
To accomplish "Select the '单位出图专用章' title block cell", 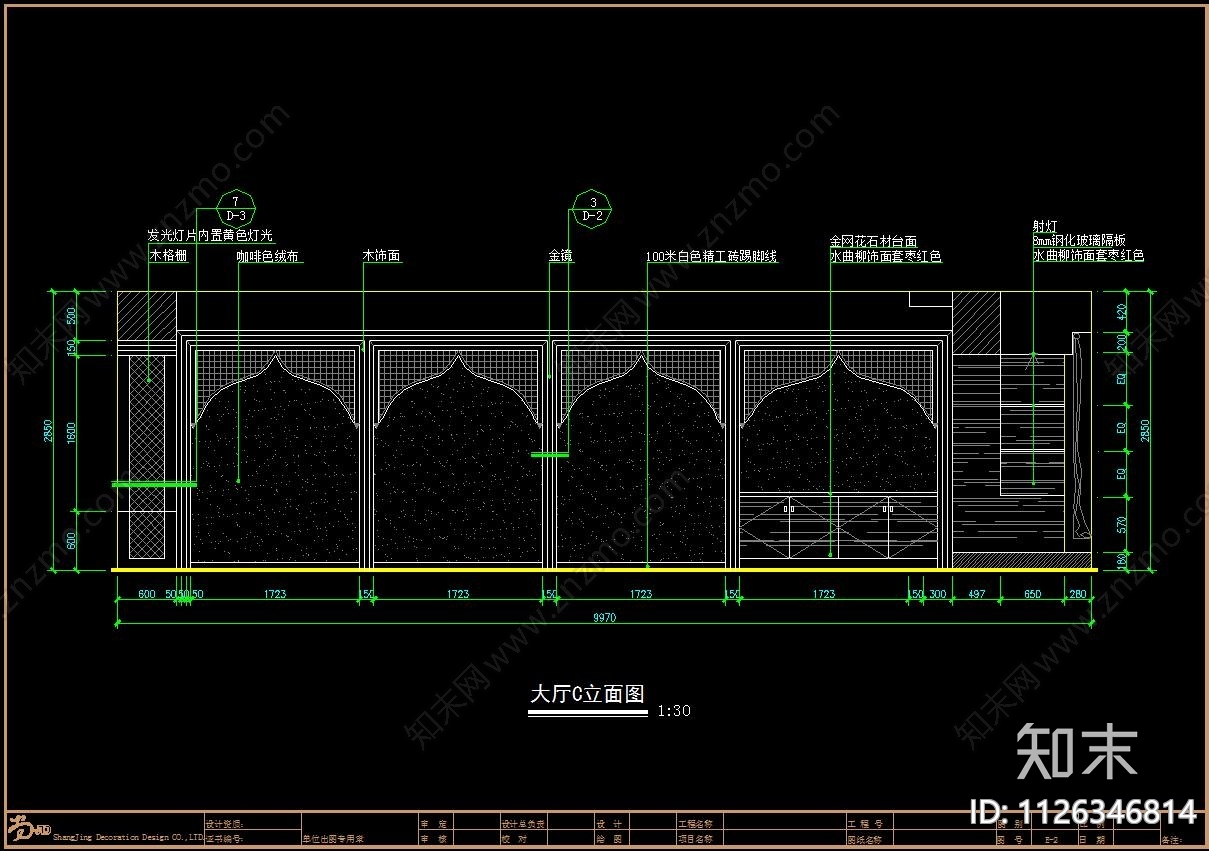I will click(334, 839).
